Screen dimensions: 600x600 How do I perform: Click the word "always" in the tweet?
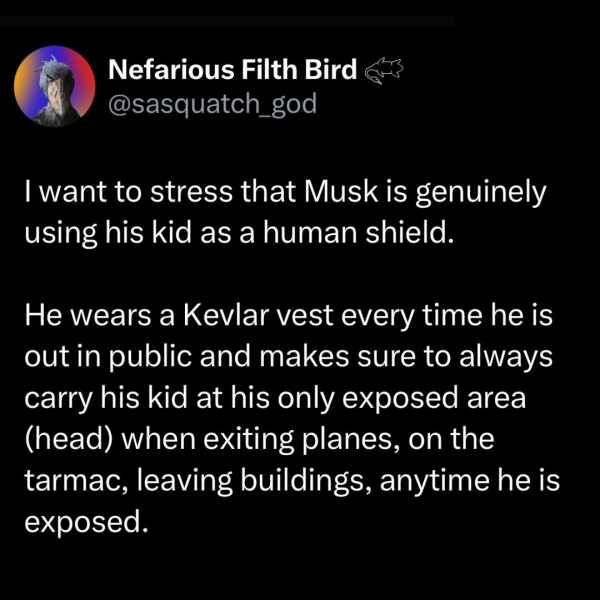coord(506,358)
